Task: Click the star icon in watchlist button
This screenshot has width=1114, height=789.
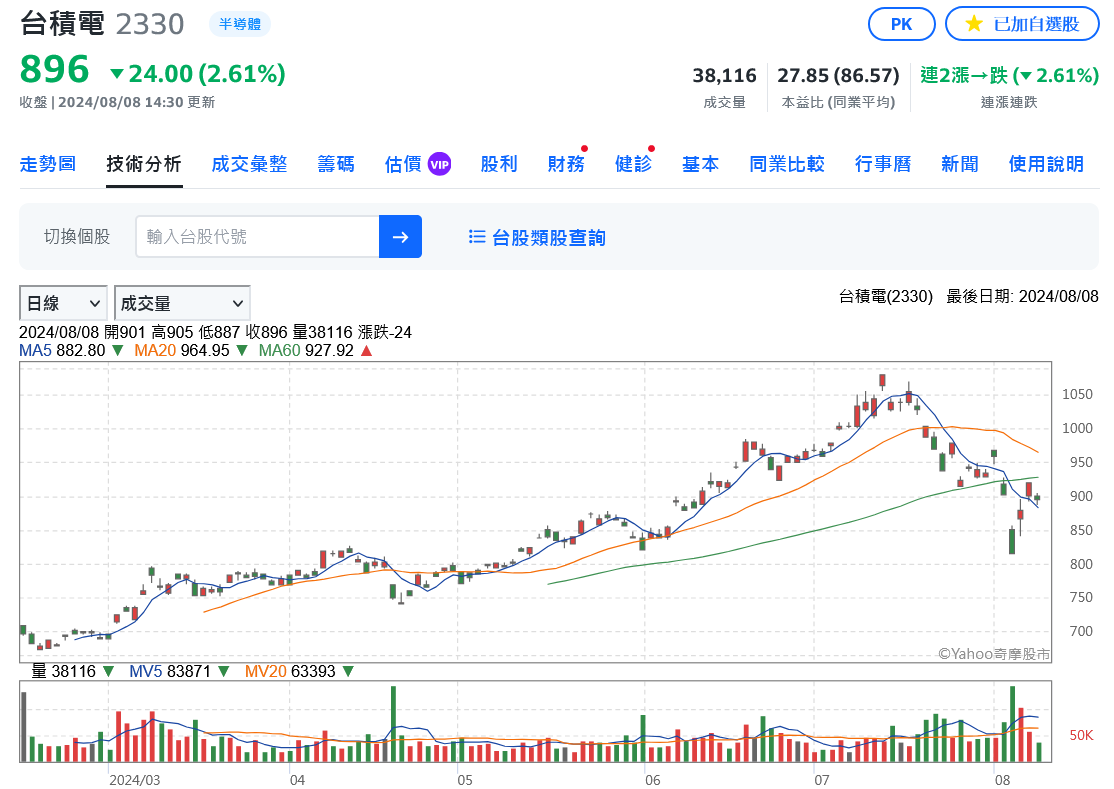Action: point(974,24)
